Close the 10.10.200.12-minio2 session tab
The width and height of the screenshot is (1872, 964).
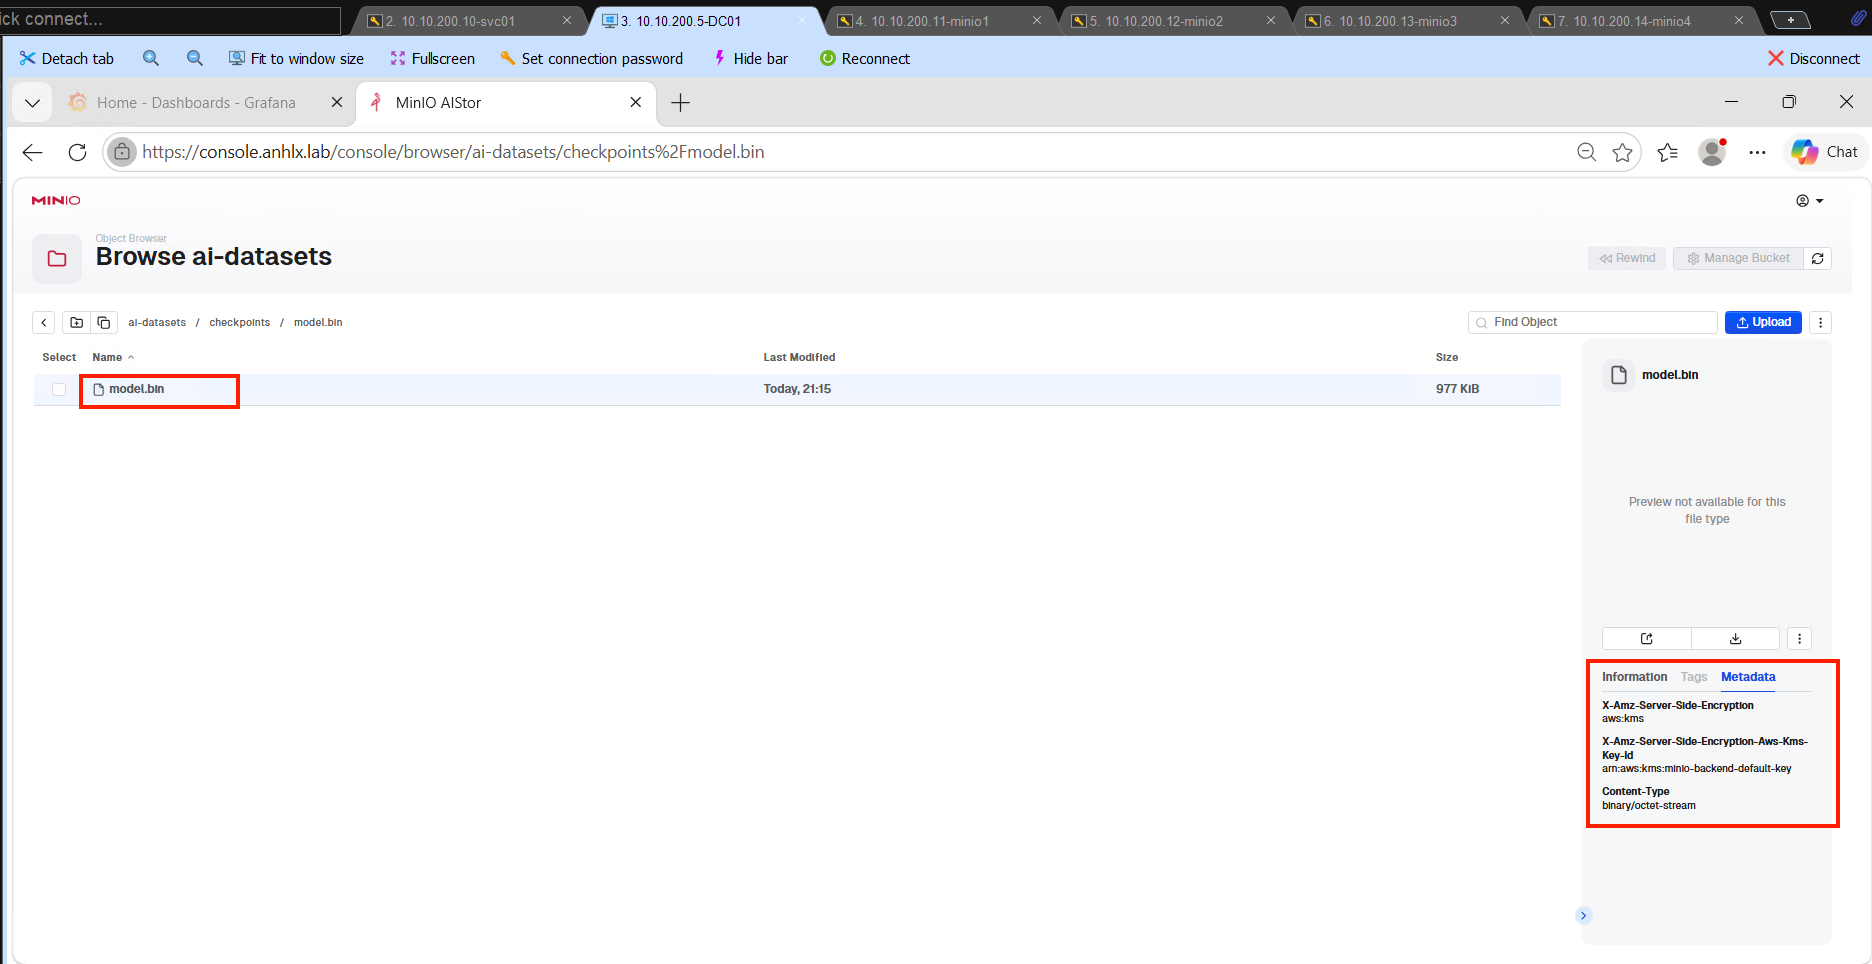click(x=1271, y=21)
